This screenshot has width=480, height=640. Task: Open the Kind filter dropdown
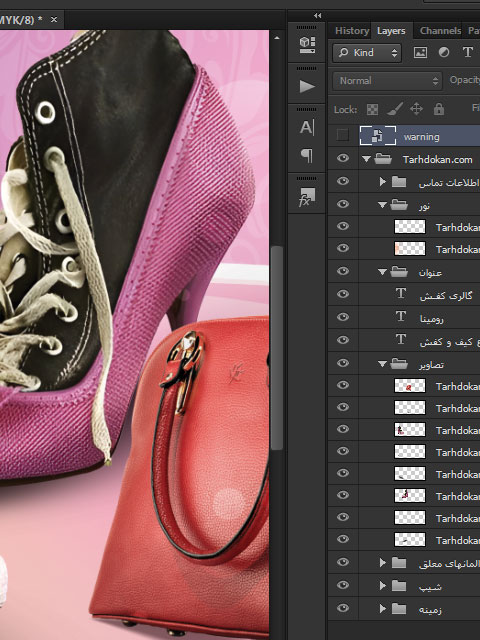pyautogui.click(x=367, y=53)
